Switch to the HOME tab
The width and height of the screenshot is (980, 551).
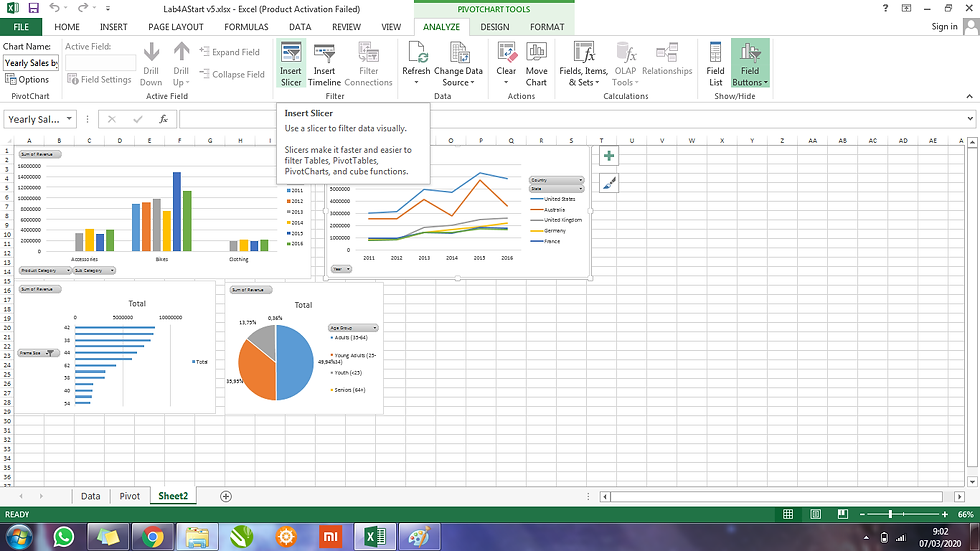67,27
